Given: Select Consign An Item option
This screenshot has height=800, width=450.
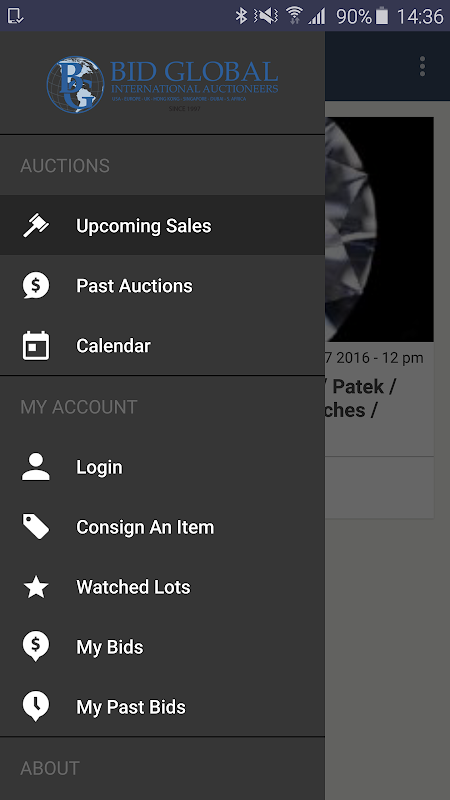Looking at the screenshot, I should (162, 527).
